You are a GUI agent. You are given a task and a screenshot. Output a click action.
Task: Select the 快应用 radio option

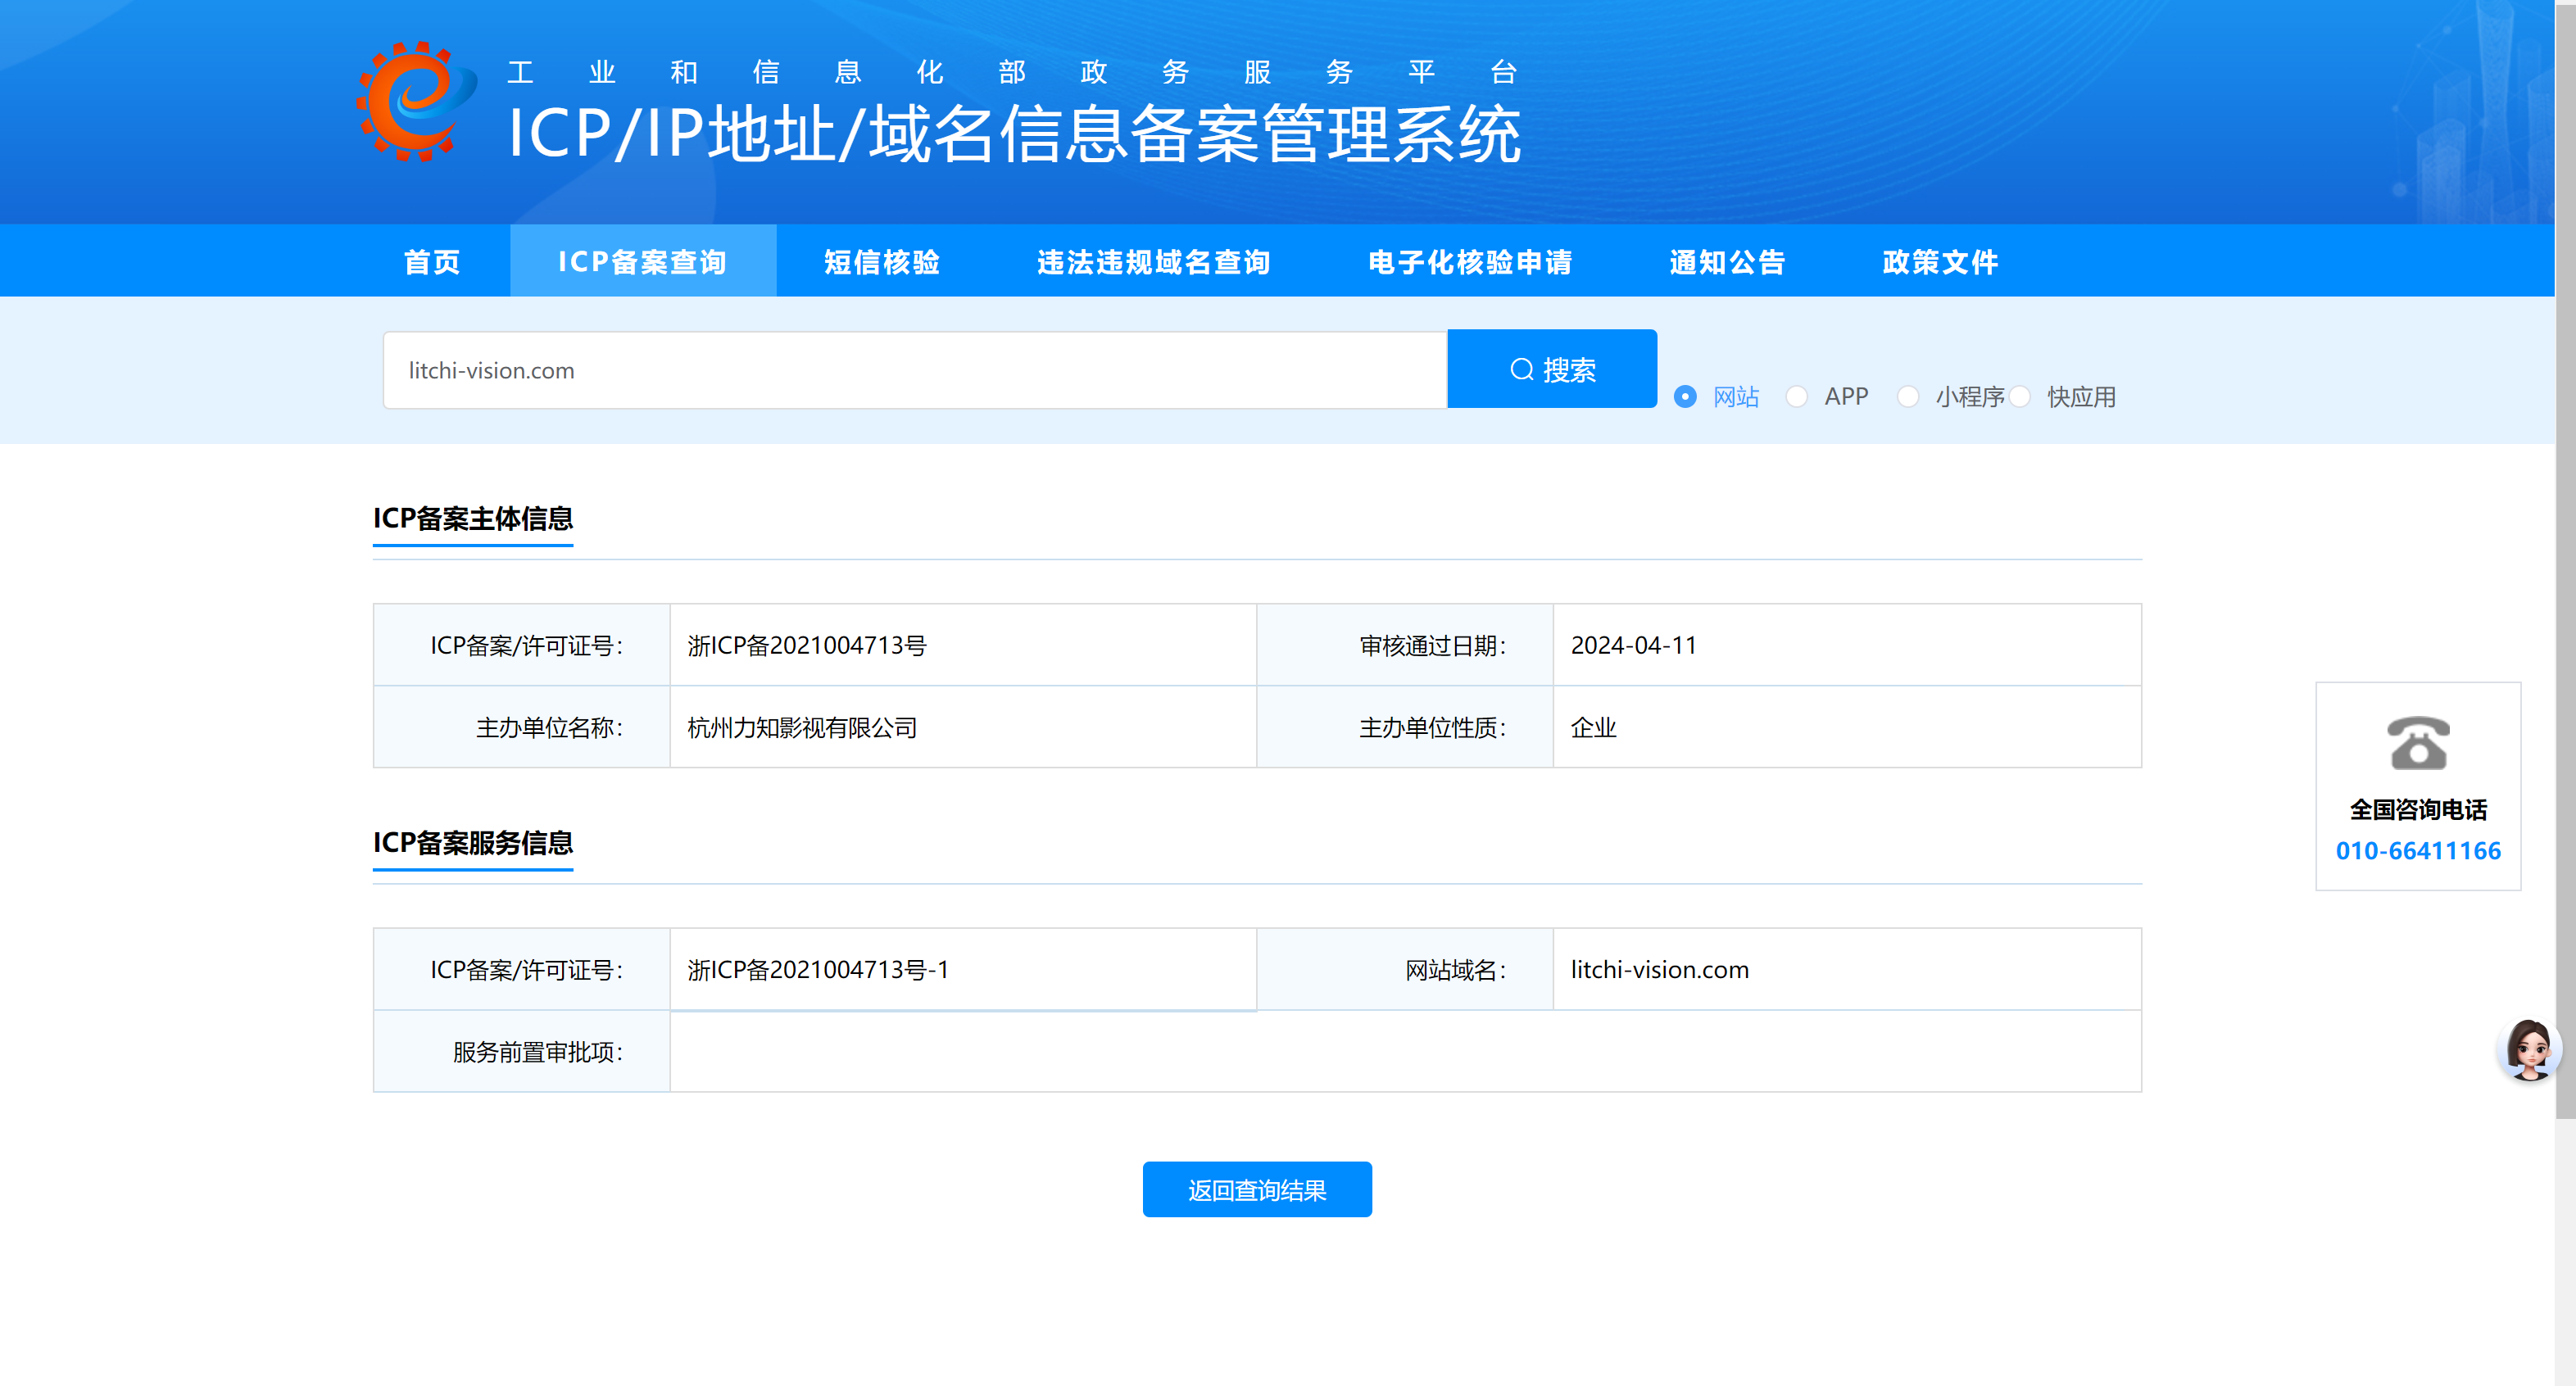2020,397
